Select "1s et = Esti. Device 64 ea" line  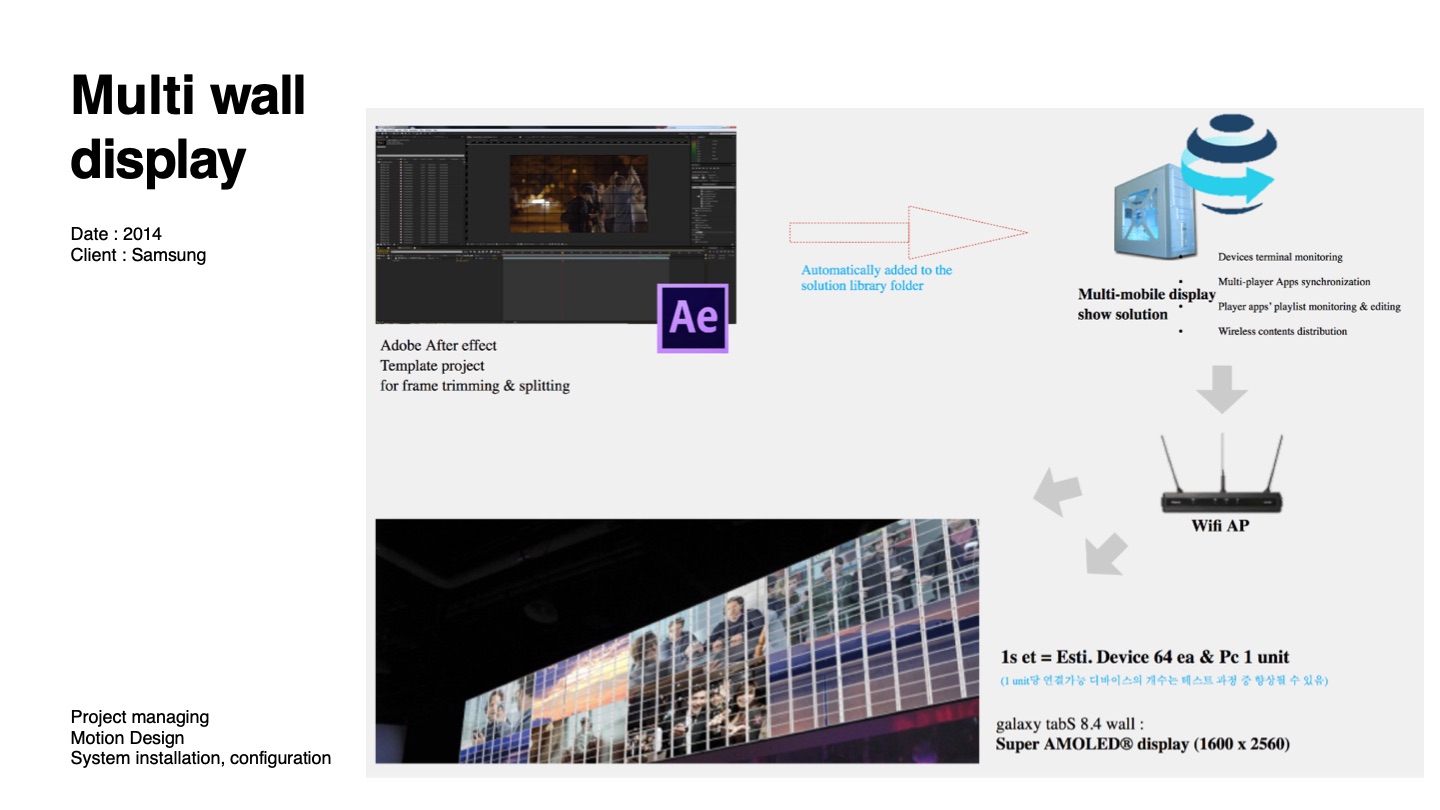(x=1145, y=657)
